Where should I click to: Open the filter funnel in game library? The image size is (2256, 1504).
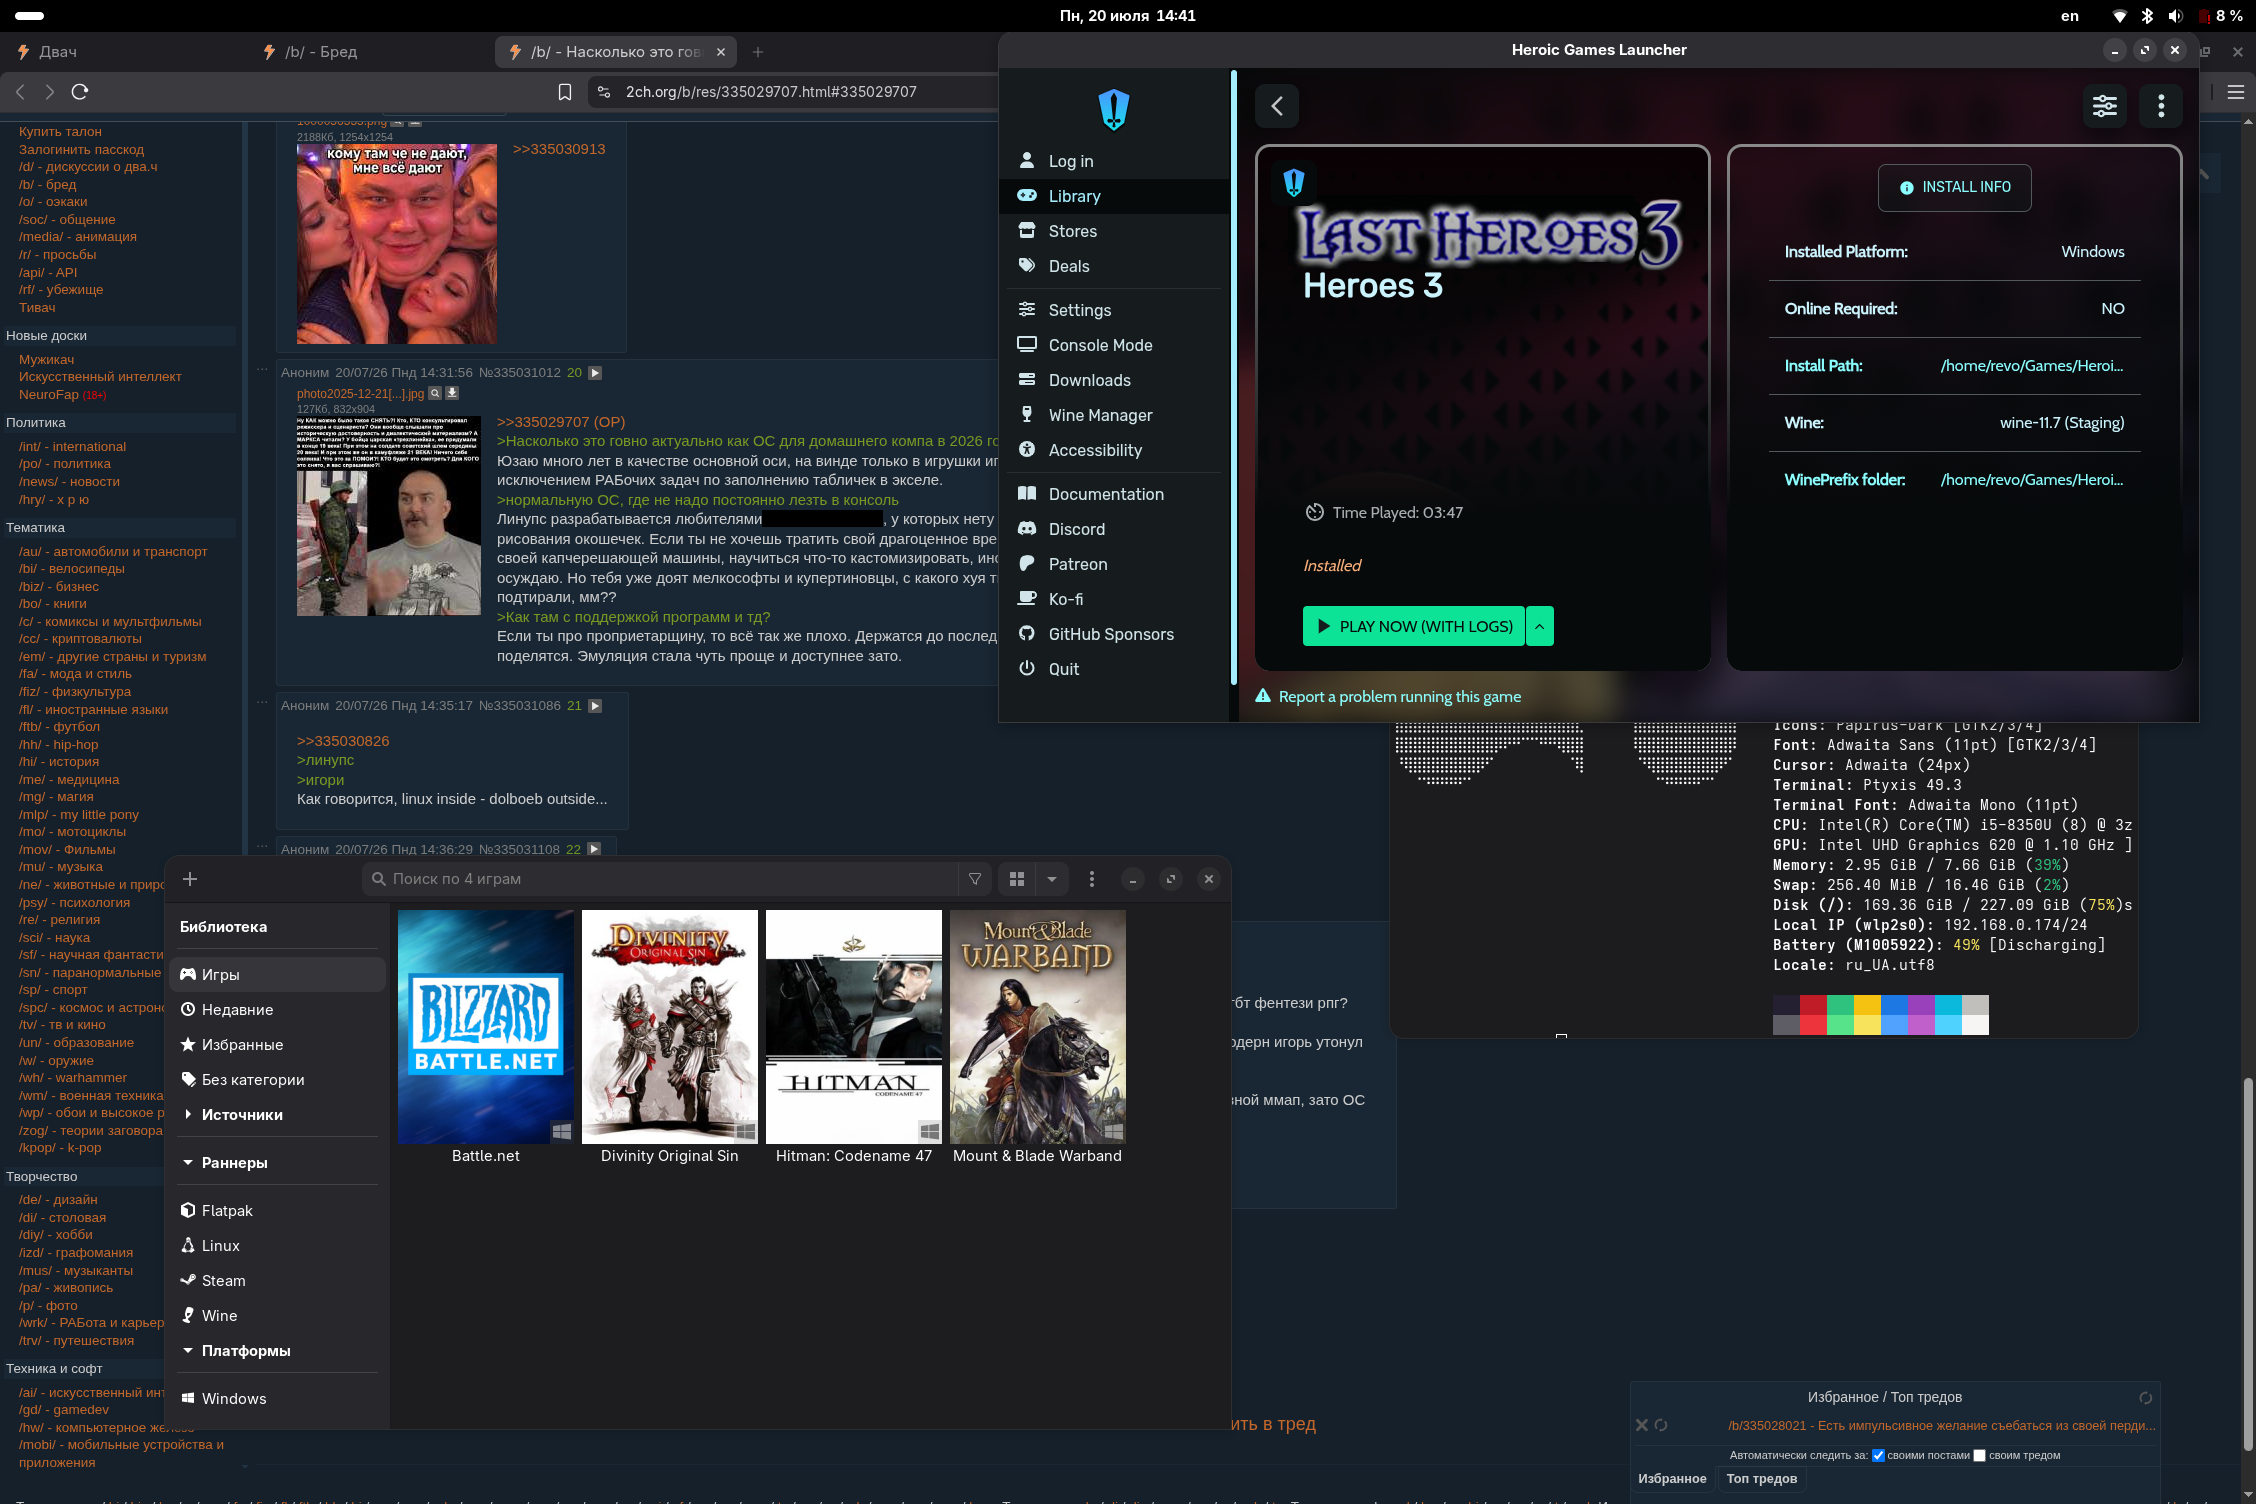pos(975,879)
